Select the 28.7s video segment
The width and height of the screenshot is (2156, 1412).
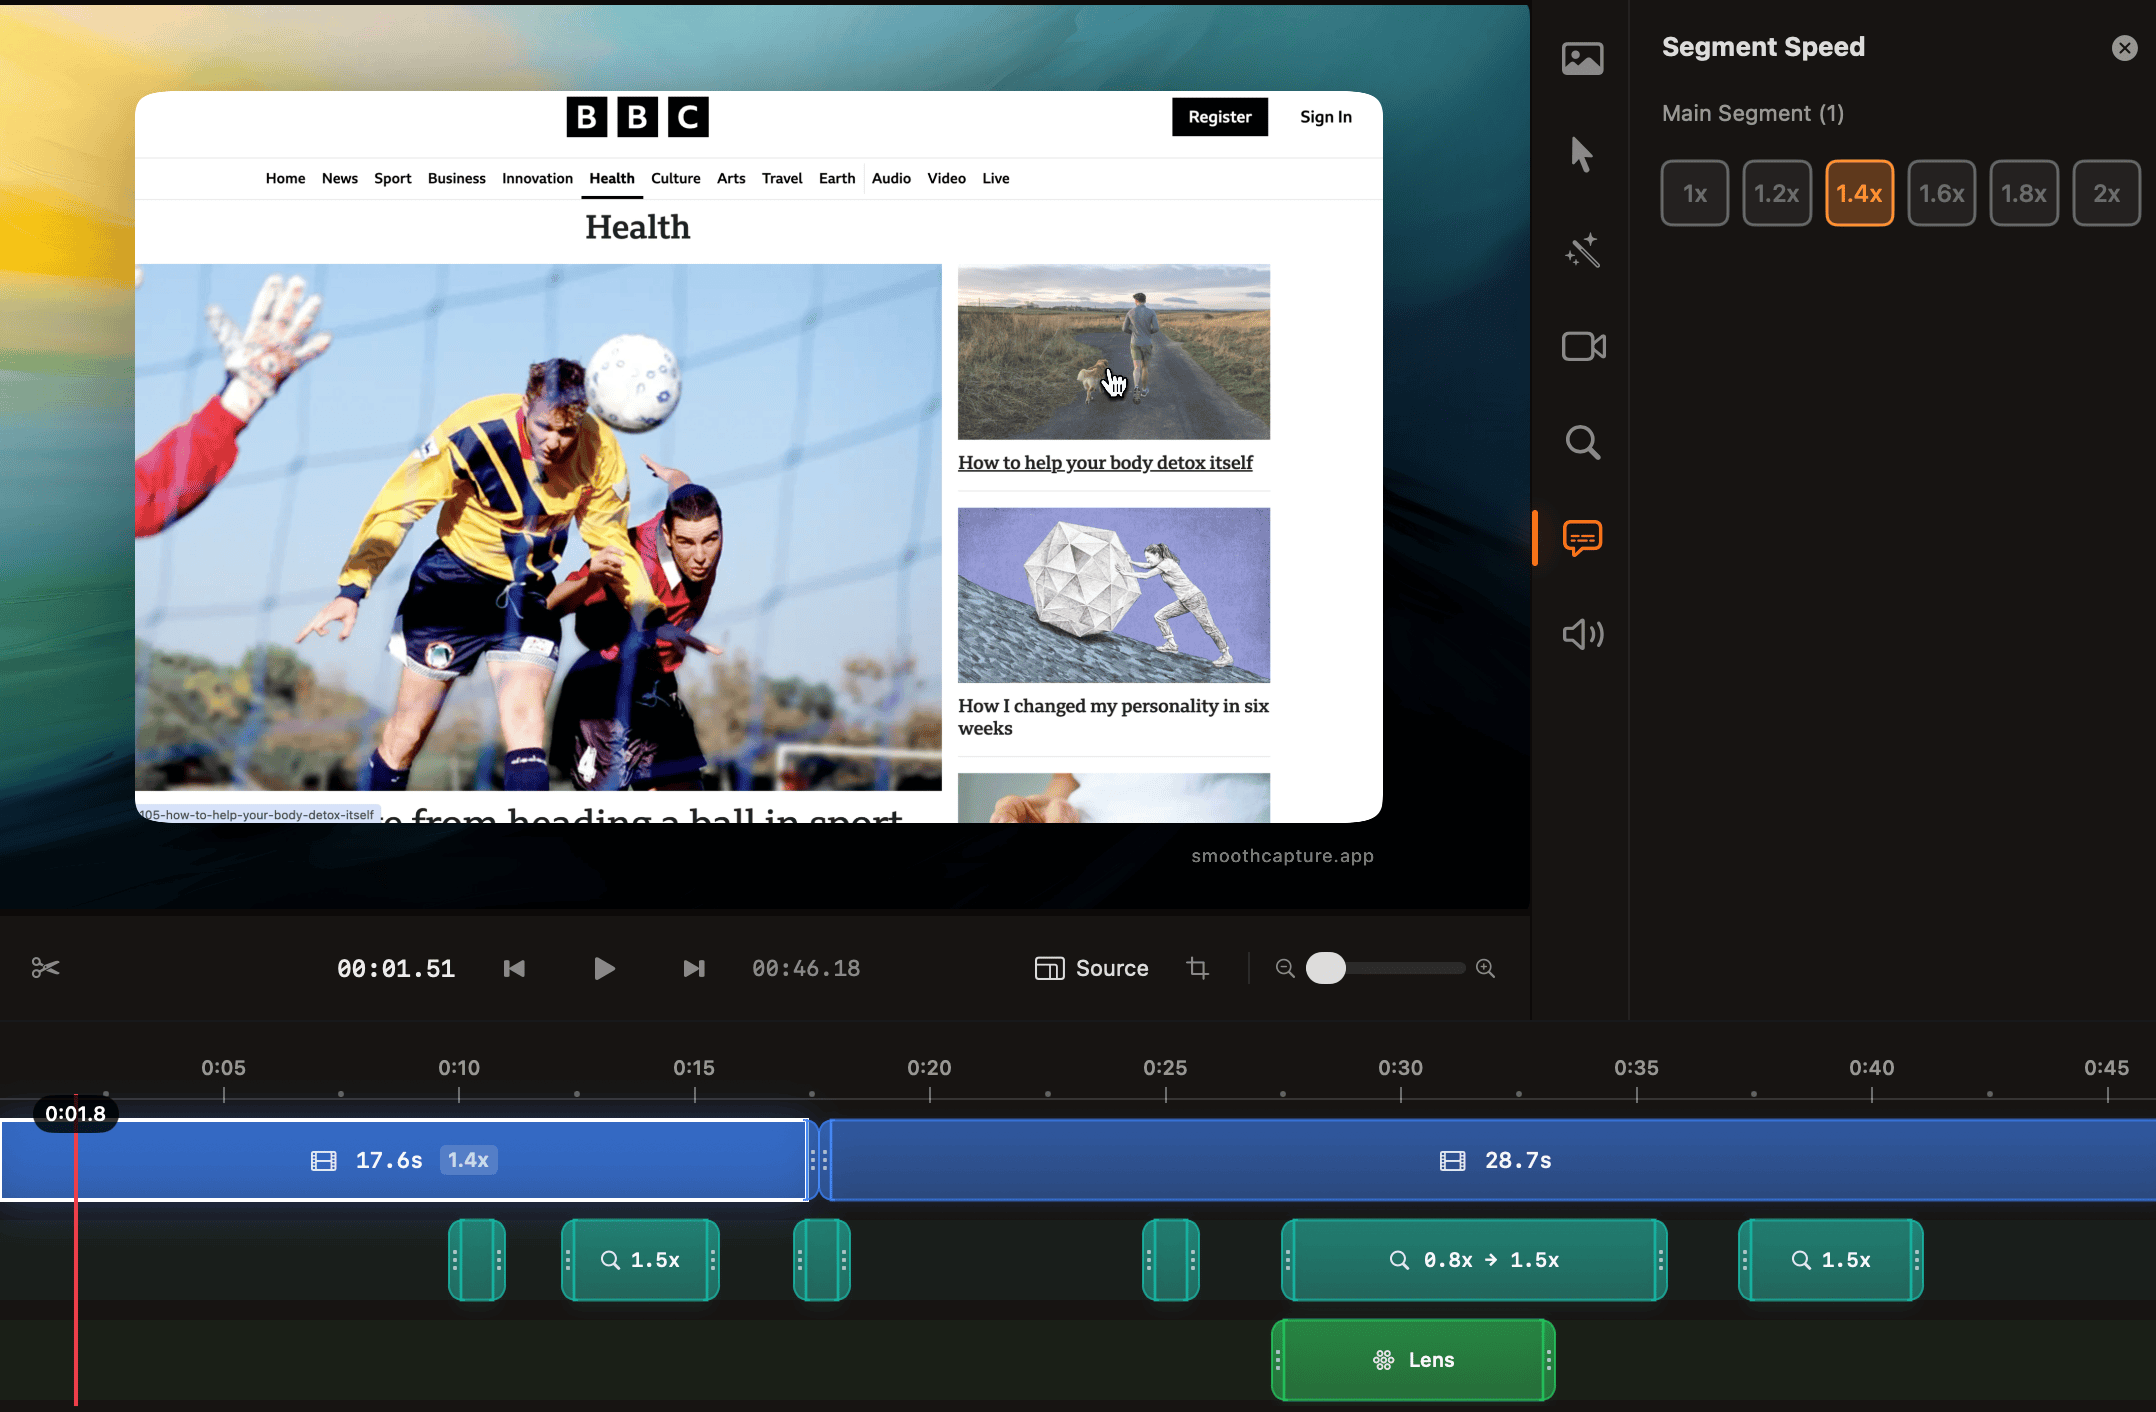(x=1494, y=1160)
